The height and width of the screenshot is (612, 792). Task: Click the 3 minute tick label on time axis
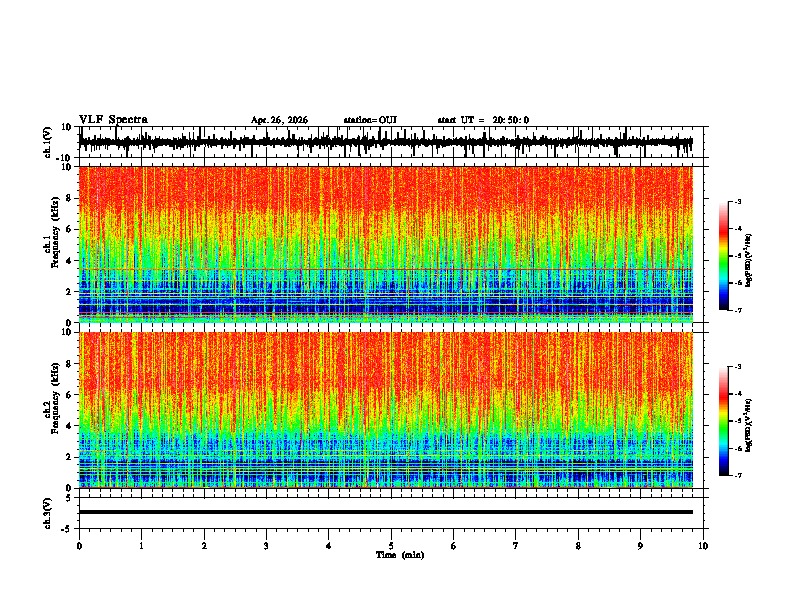[x=266, y=546]
